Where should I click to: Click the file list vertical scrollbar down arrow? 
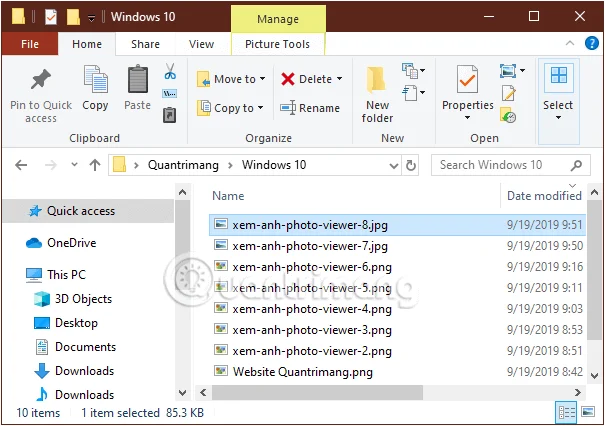tap(595, 375)
